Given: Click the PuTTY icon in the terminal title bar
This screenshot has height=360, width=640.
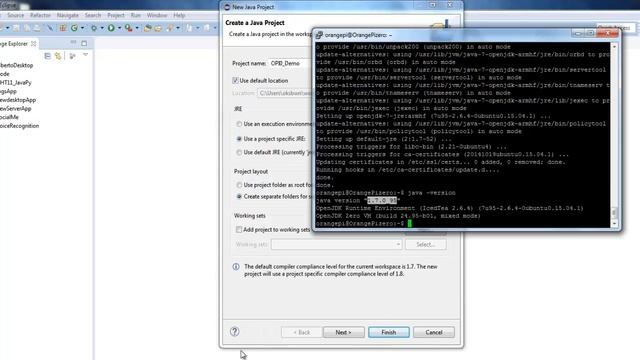Looking at the screenshot, I should click(x=319, y=35).
